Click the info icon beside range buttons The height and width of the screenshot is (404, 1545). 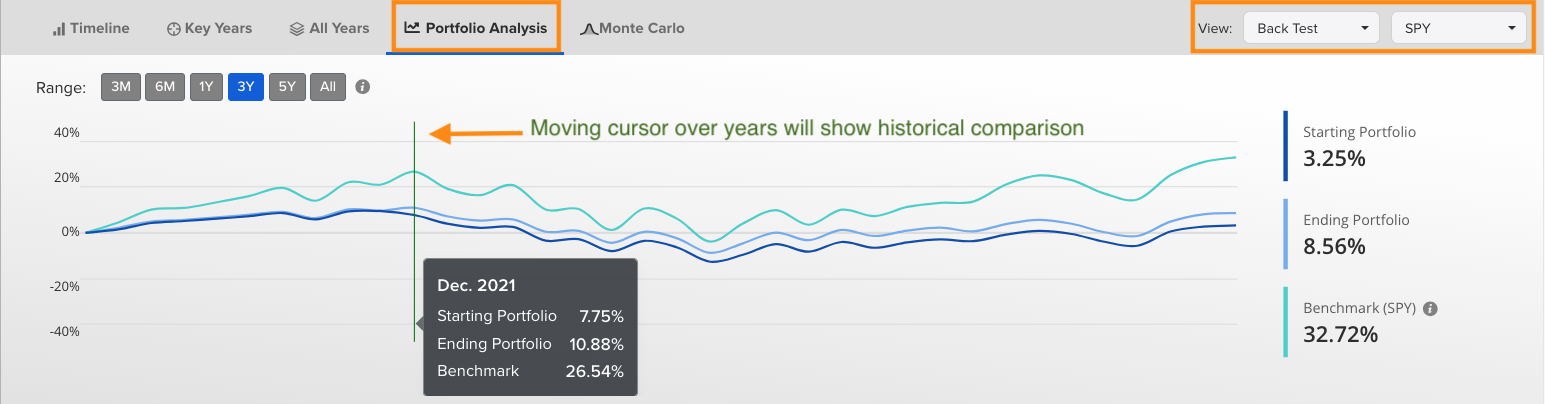click(363, 87)
